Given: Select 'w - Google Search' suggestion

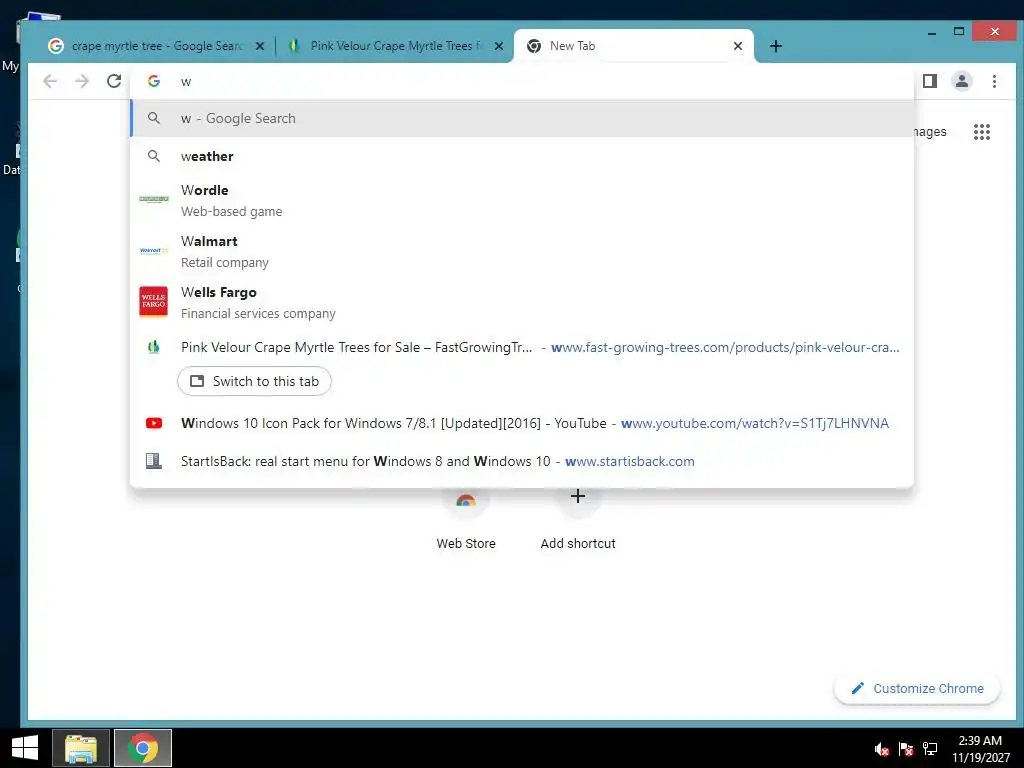Looking at the screenshot, I should [522, 118].
